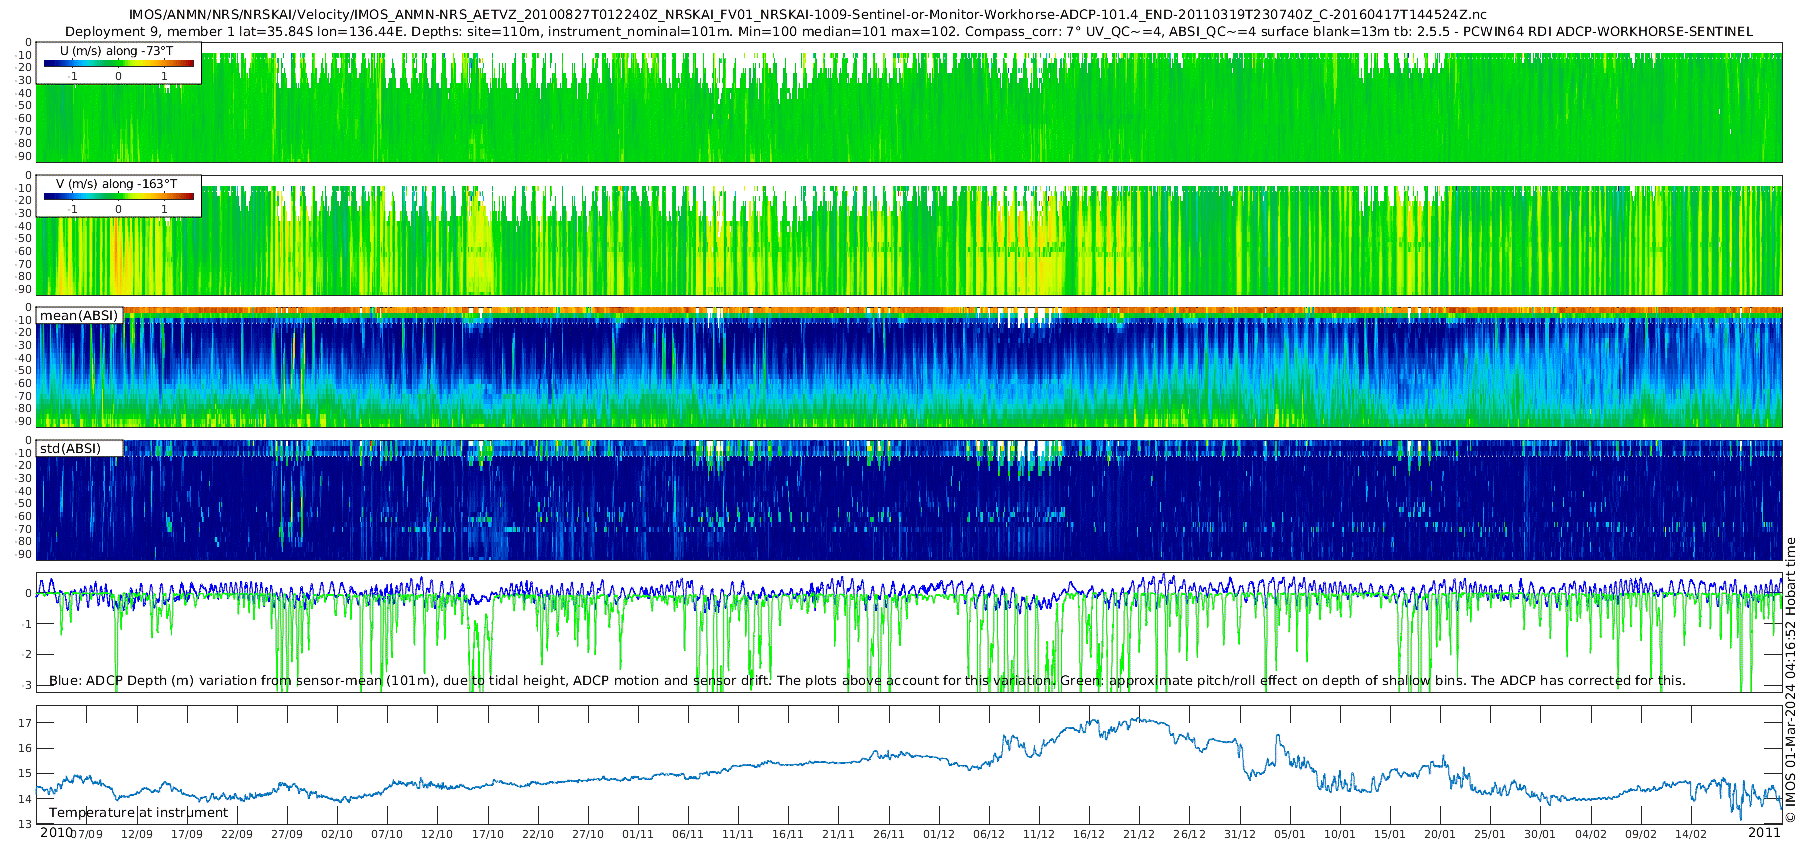Click the 27/09 date tick label
1800x850 pixels.
tap(287, 834)
